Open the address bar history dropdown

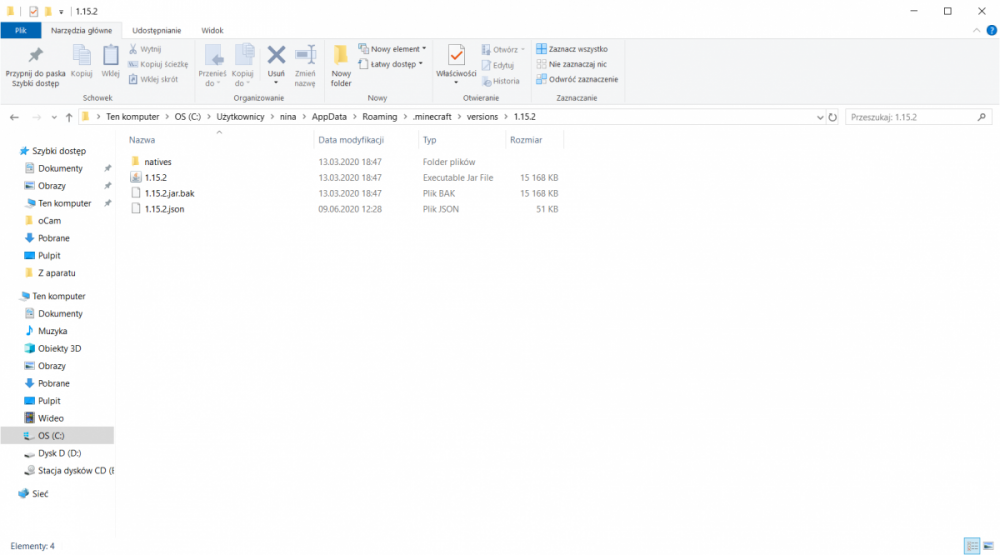[x=820, y=117]
